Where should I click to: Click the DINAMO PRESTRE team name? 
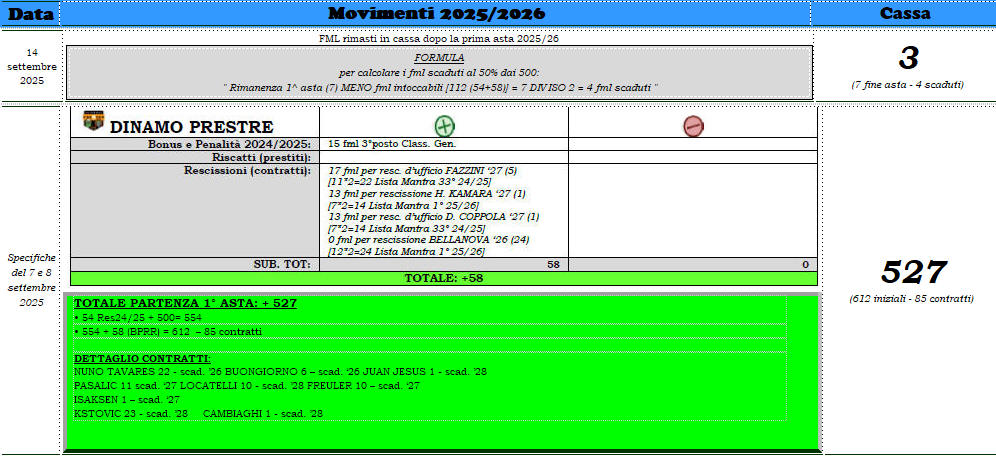click(x=190, y=127)
